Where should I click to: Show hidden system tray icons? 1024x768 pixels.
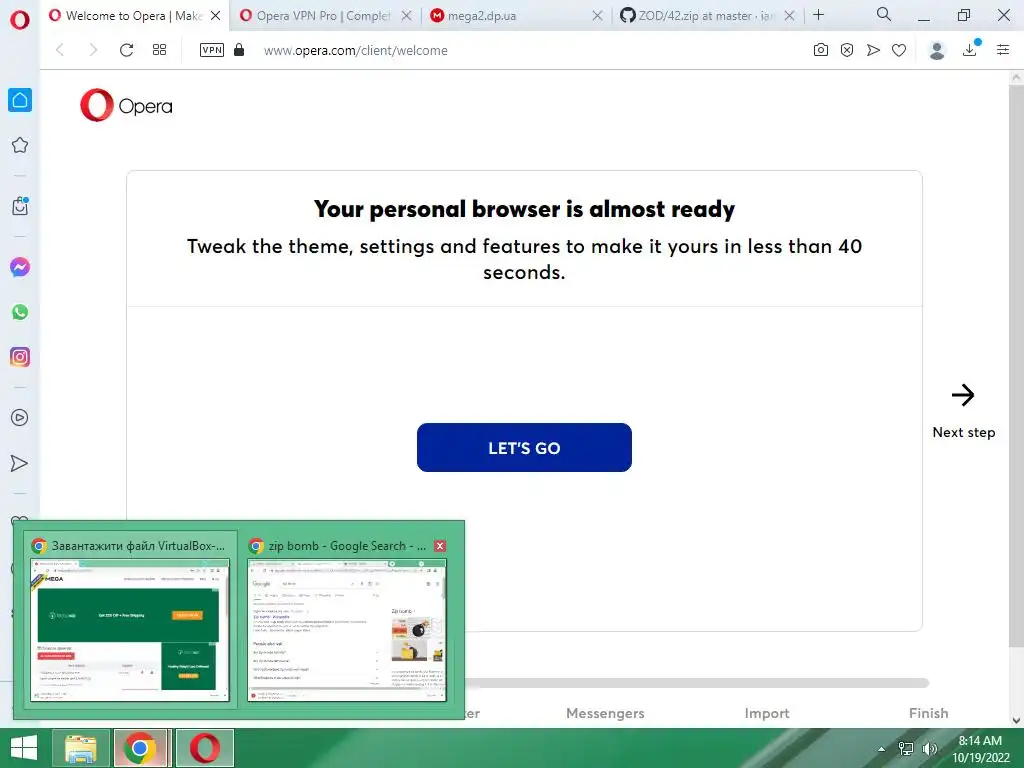click(x=882, y=749)
